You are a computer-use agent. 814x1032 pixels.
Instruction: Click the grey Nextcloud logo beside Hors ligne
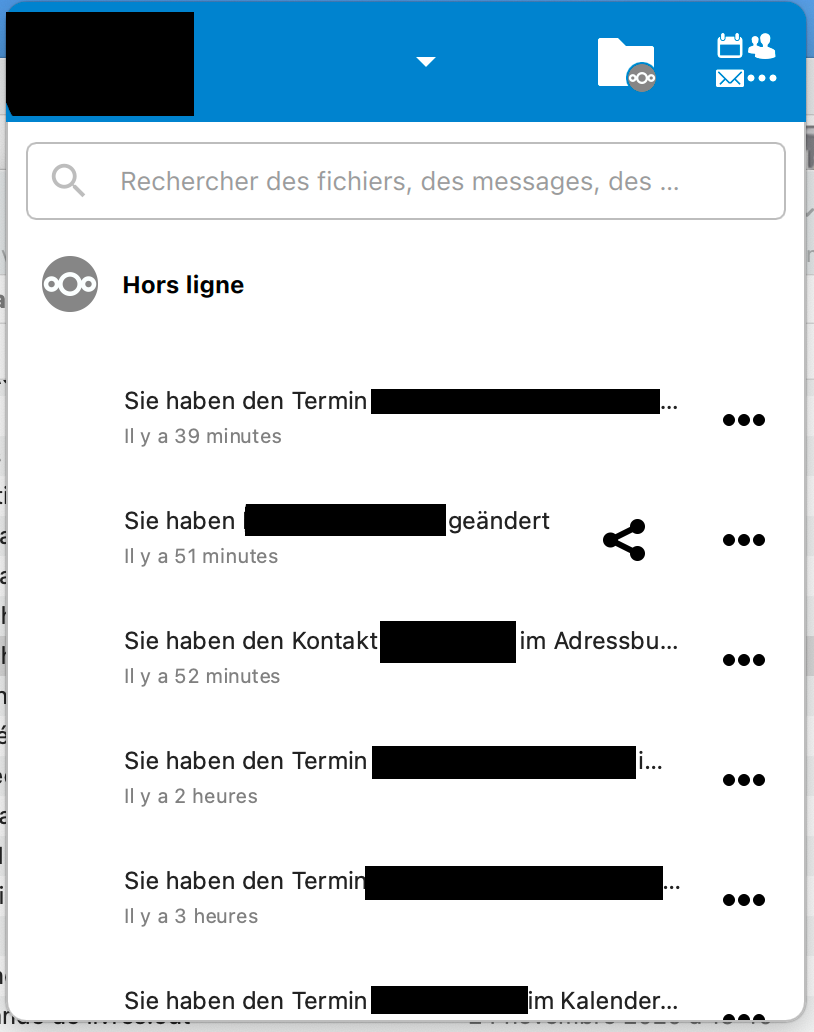[x=70, y=284]
